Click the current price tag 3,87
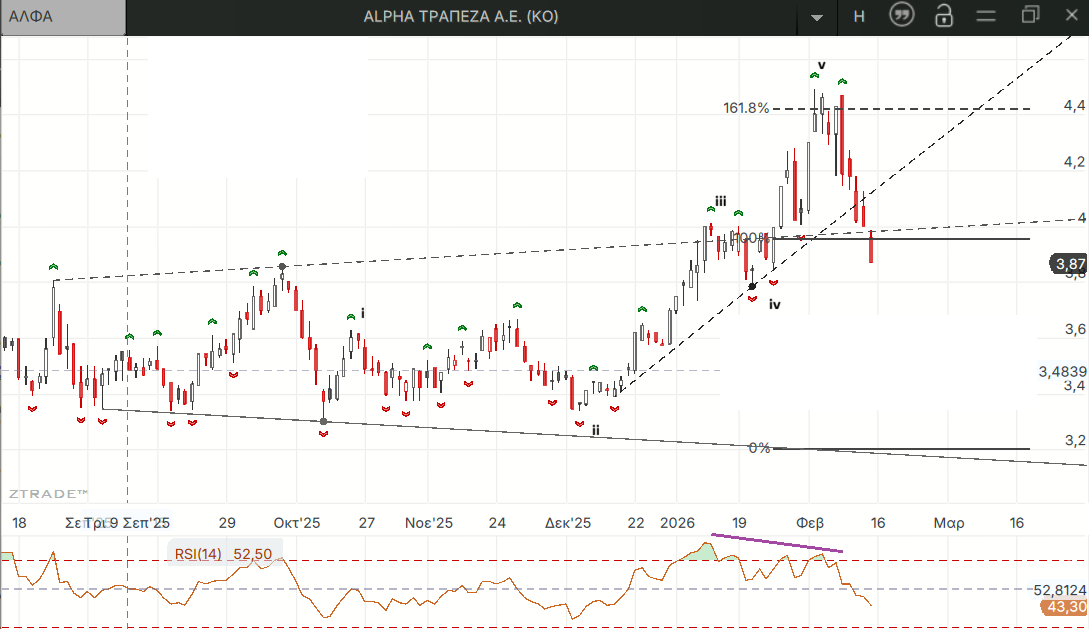 click(x=1069, y=264)
